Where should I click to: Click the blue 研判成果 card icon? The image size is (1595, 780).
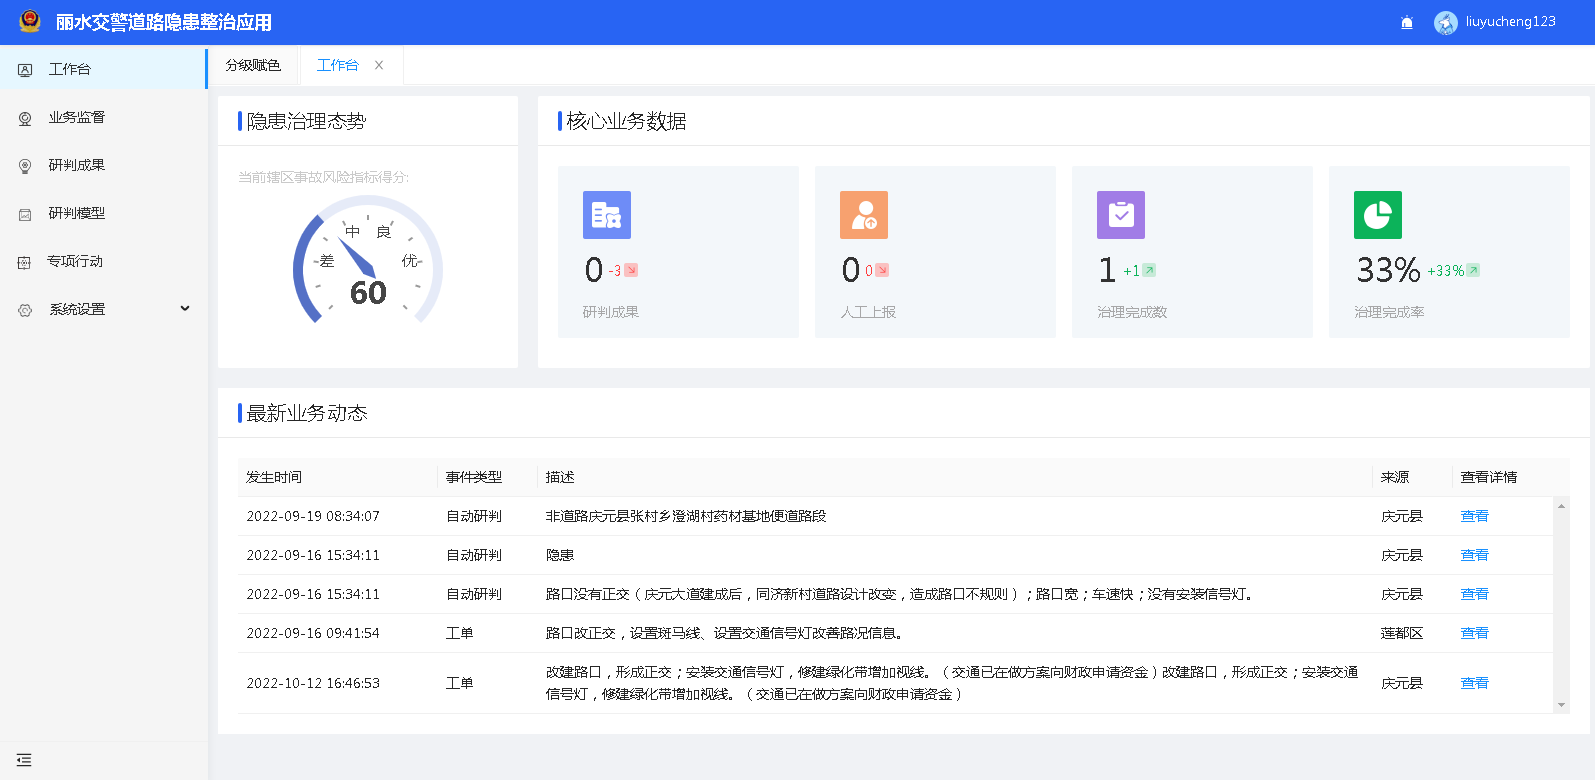coord(607,215)
